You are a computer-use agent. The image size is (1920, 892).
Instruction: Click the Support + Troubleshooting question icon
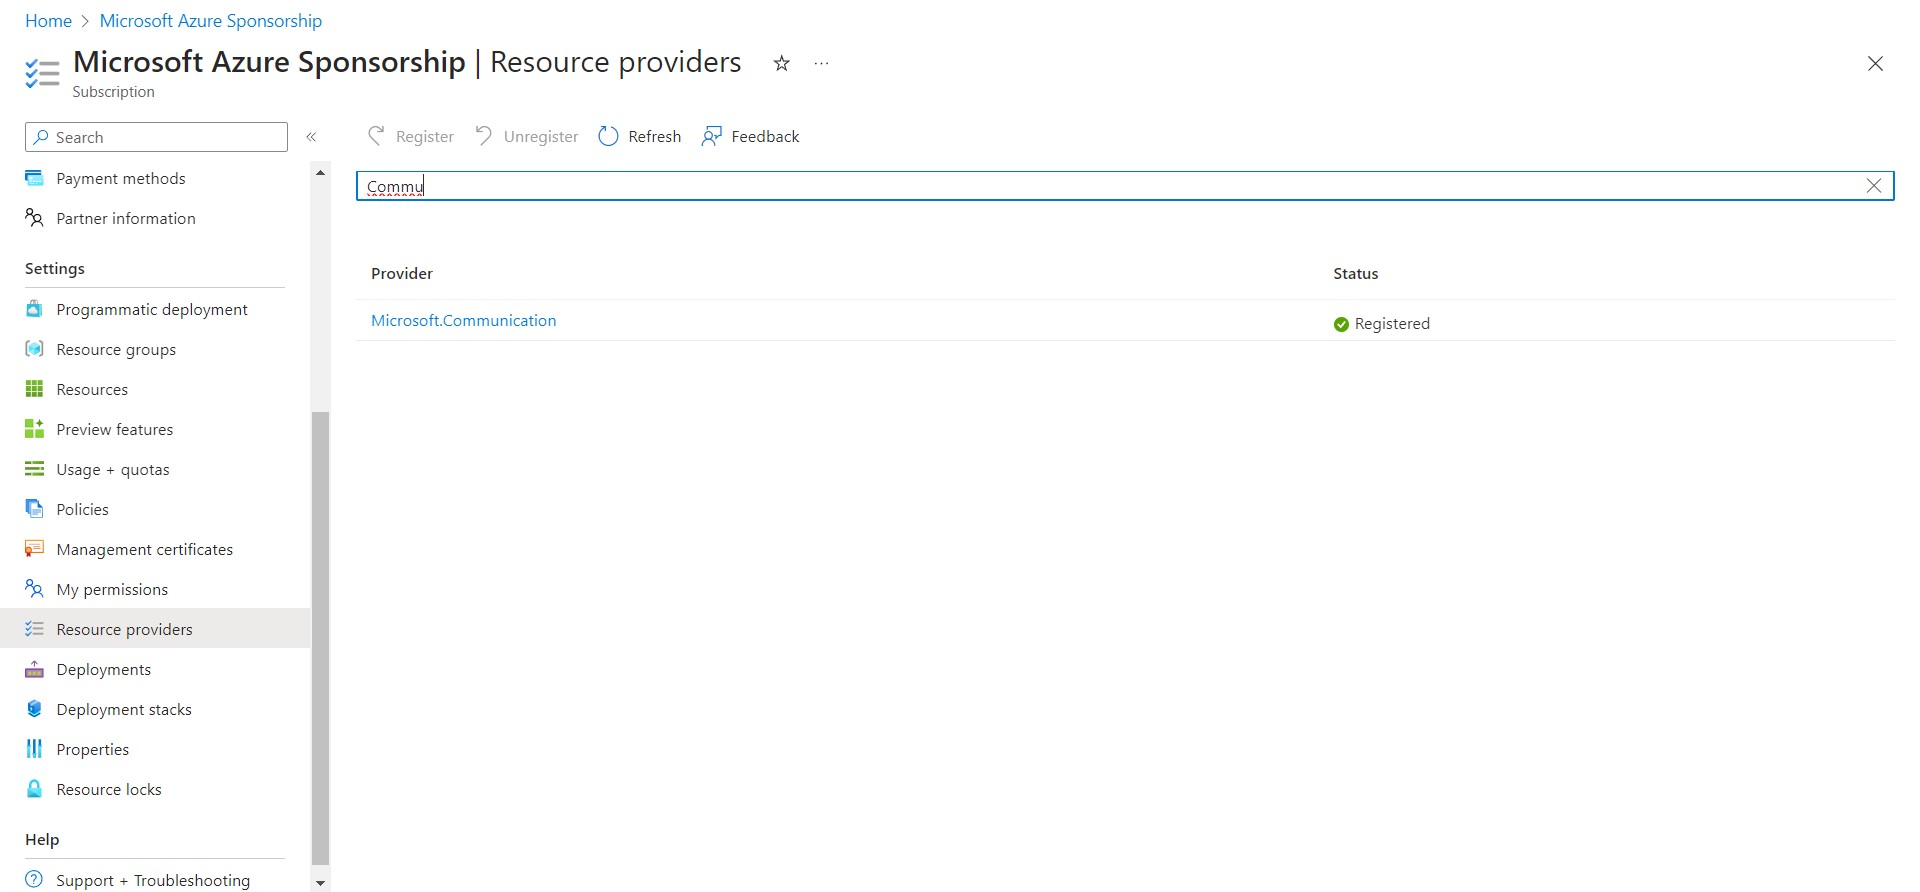point(34,880)
